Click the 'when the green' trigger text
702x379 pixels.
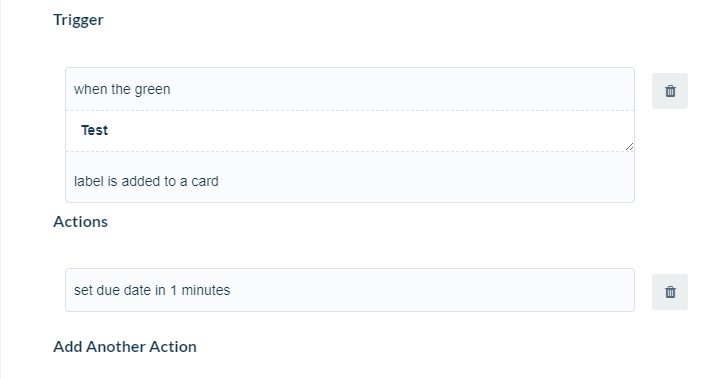click(122, 89)
